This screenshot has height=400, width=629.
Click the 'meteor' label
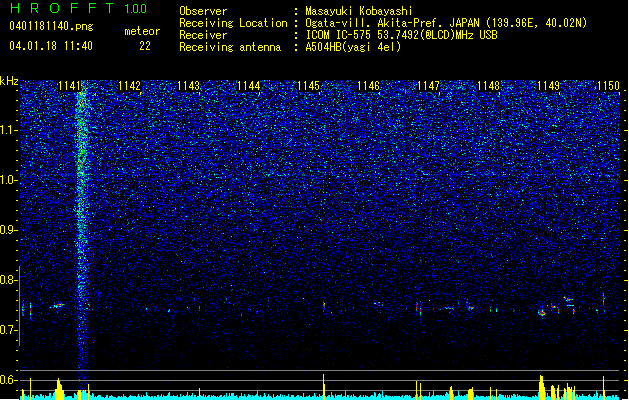coord(142,31)
